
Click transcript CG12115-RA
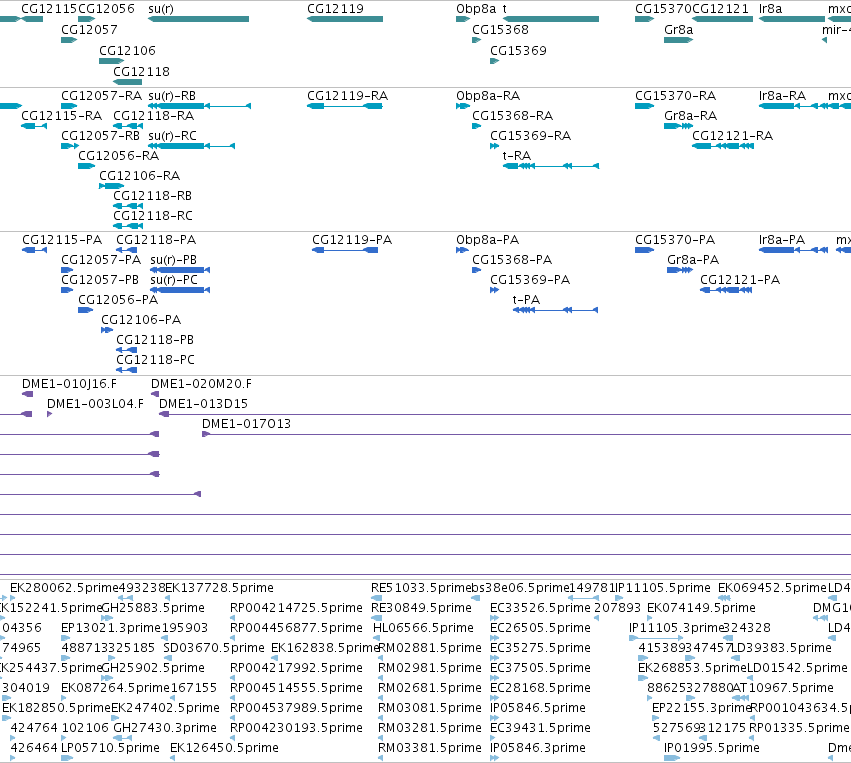(x=61, y=116)
